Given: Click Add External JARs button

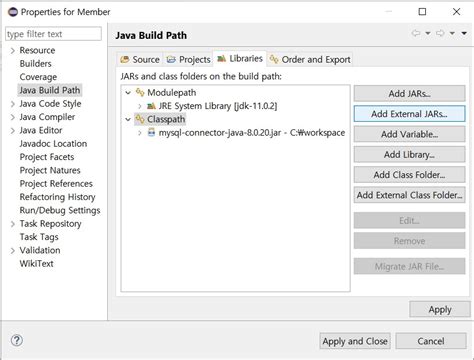Looking at the screenshot, I should pos(409,114).
